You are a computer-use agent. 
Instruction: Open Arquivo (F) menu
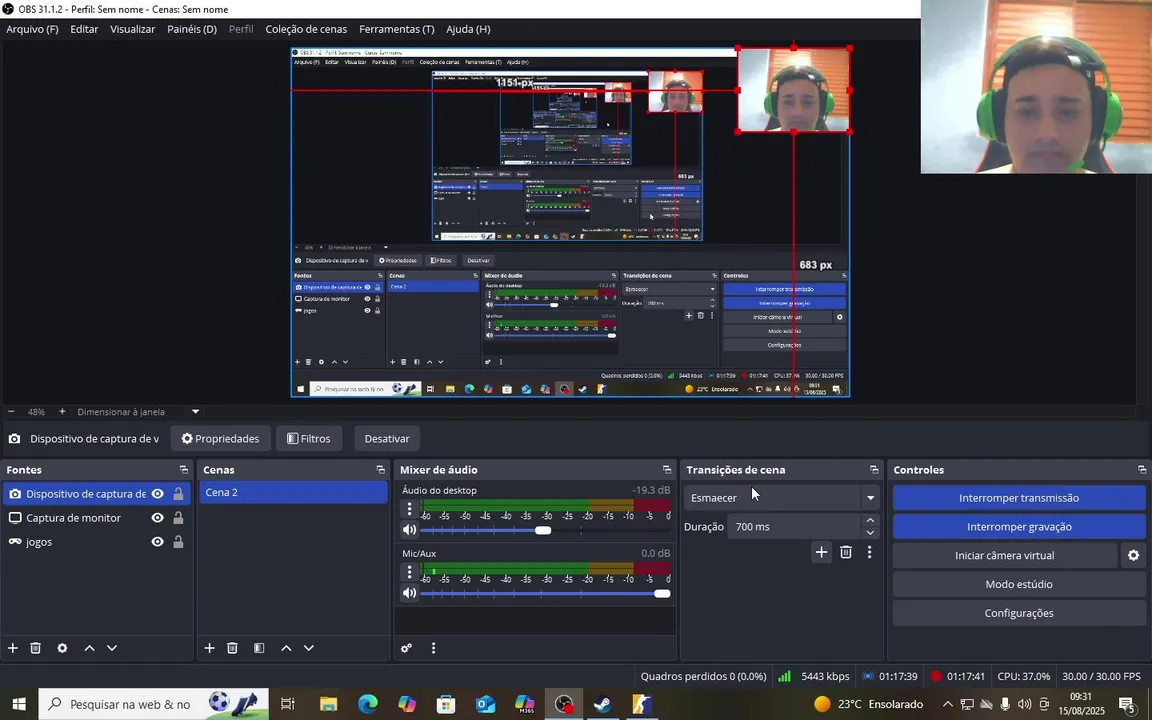pos(32,29)
